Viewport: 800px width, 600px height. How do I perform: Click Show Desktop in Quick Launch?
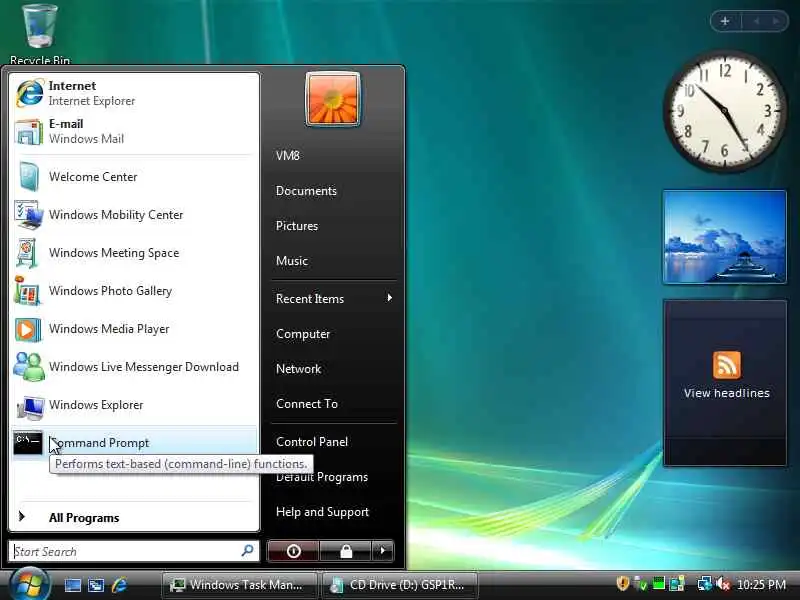72,585
